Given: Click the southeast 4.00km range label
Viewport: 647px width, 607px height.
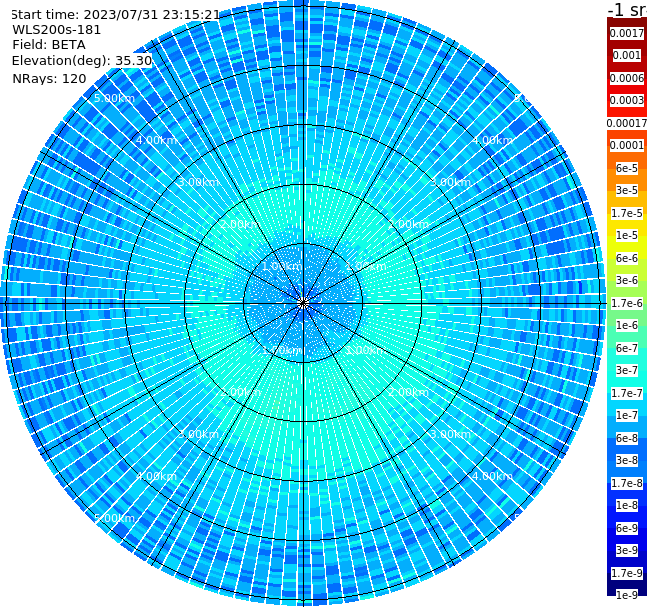Looking at the screenshot, I should pyautogui.click(x=492, y=476).
